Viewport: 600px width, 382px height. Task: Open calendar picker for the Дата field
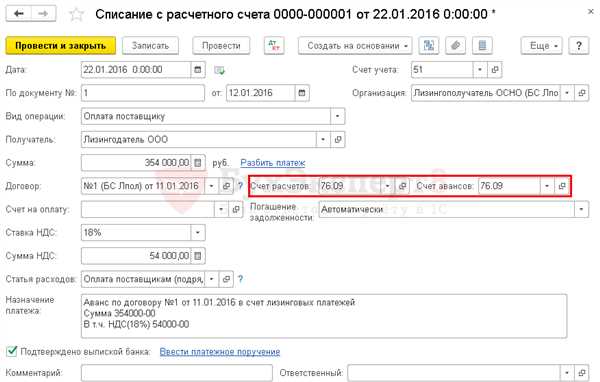[197, 70]
